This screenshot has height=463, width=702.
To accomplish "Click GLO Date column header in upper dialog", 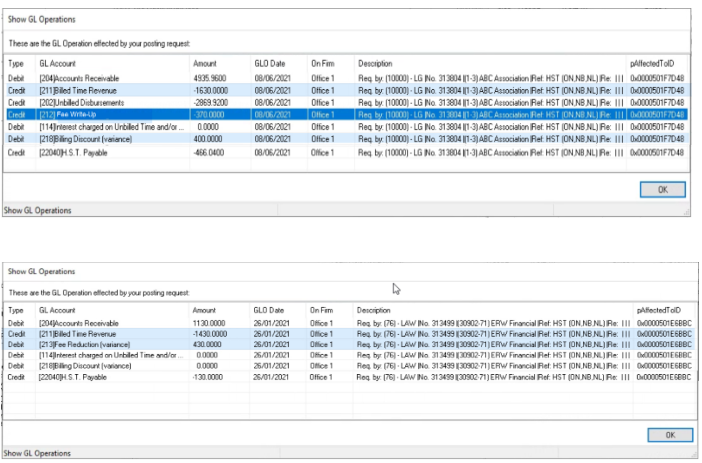I will pos(270,64).
